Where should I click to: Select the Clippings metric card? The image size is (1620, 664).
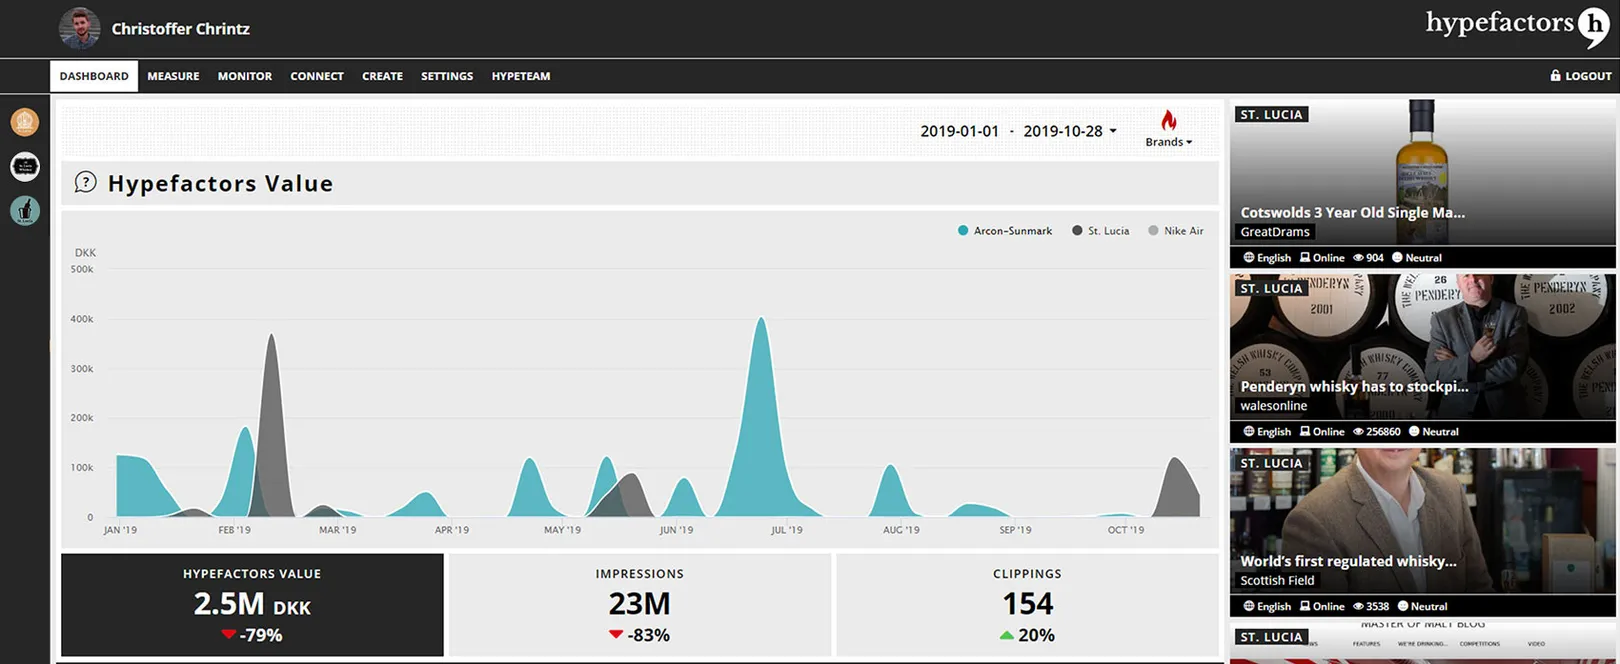coord(1027,605)
